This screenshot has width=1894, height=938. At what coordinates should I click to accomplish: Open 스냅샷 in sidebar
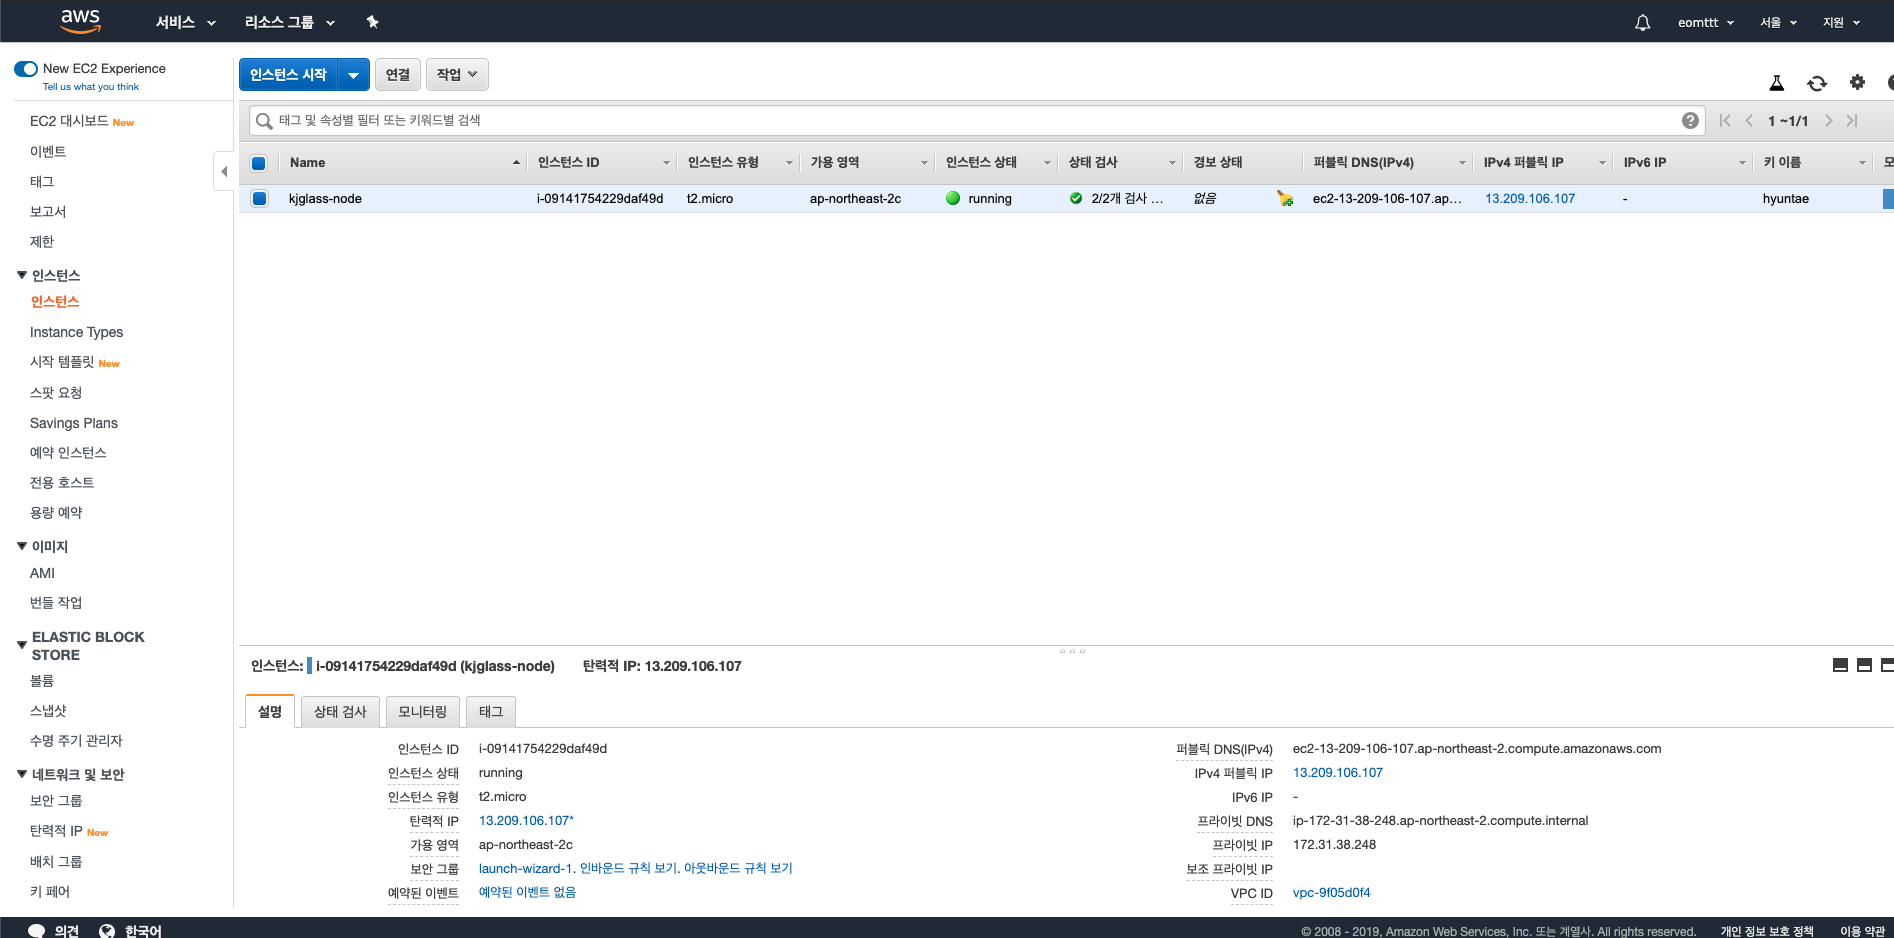[x=48, y=711]
